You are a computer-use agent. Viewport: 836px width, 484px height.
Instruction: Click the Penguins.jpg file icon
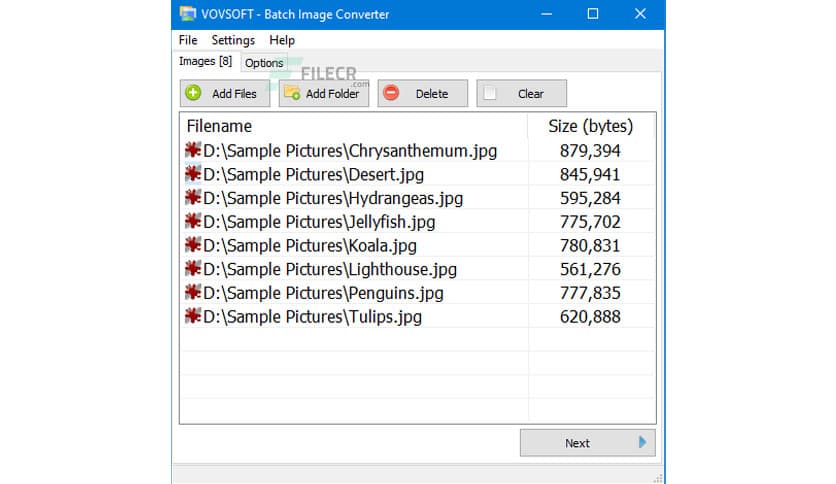click(x=193, y=292)
